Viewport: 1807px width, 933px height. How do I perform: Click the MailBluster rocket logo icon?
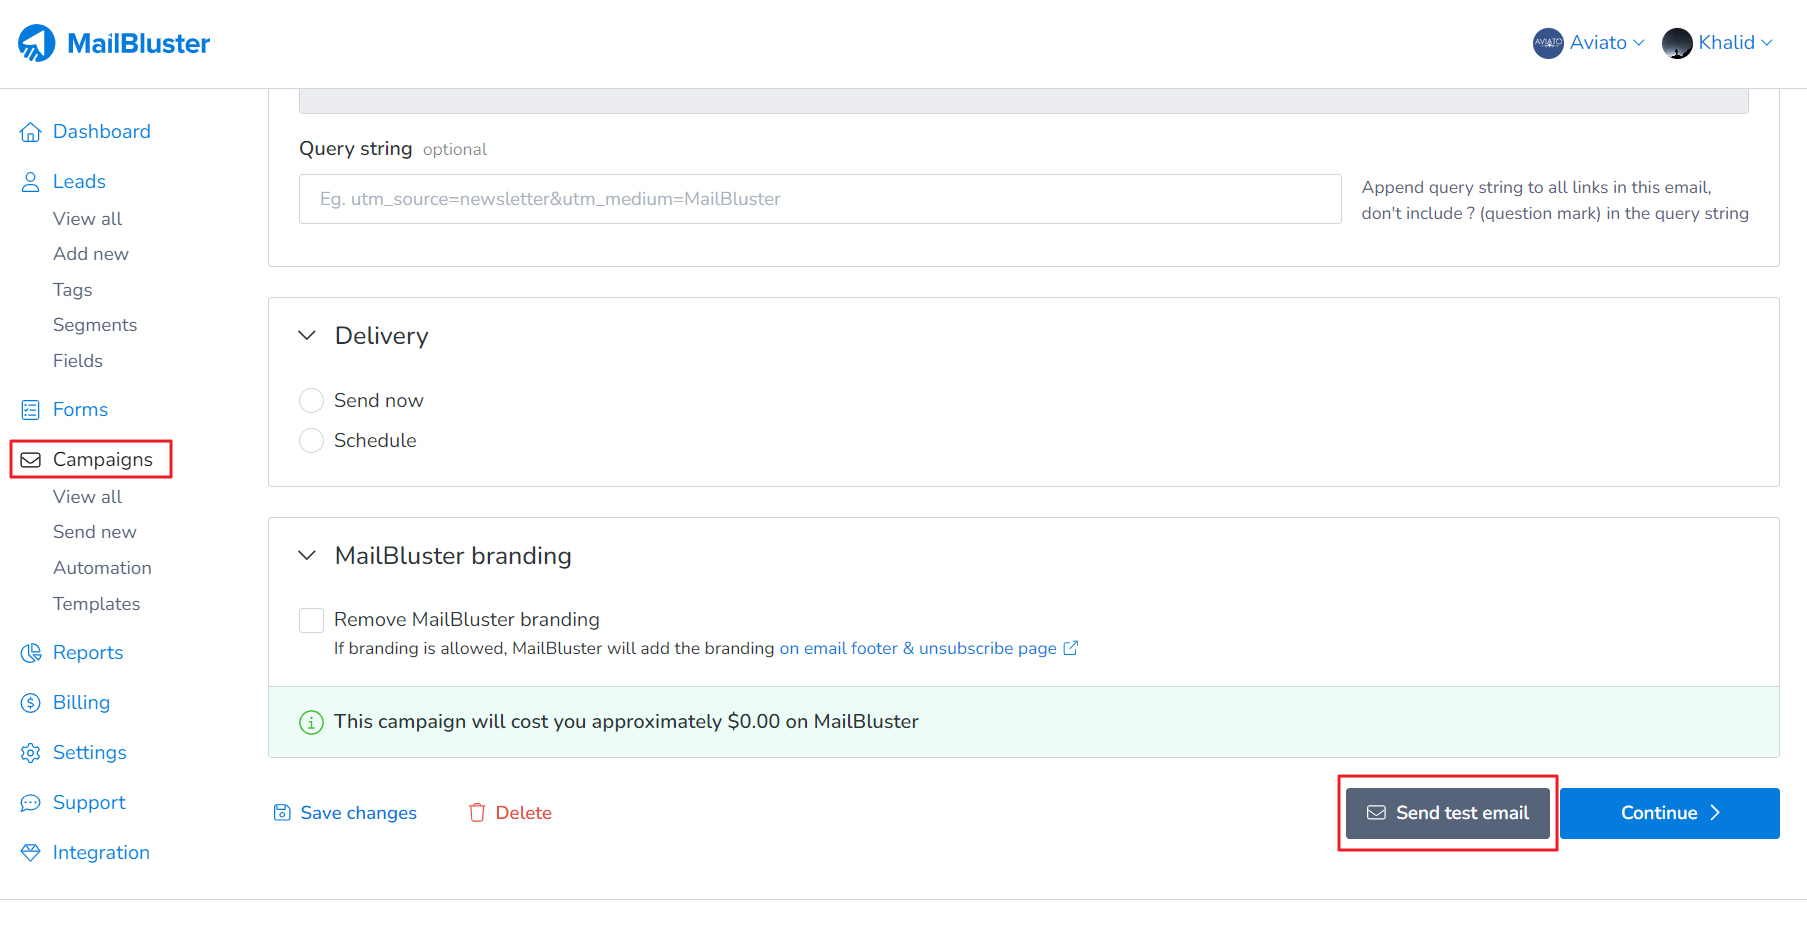click(37, 43)
